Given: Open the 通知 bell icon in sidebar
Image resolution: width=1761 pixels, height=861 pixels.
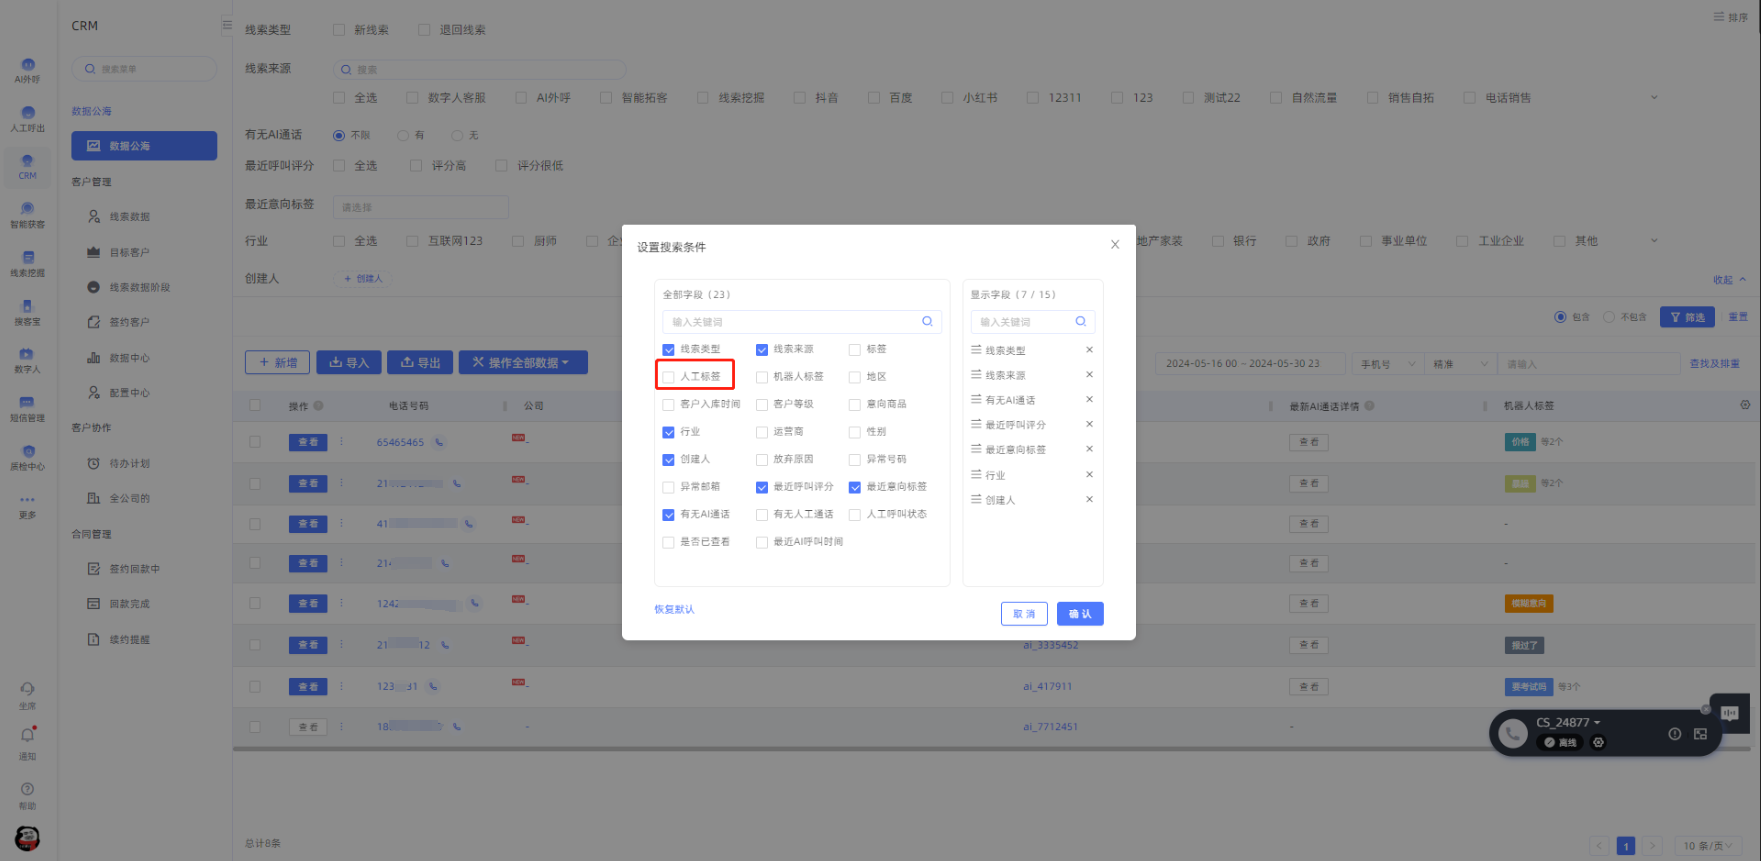Looking at the screenshot, I should [x=27, y=736].
